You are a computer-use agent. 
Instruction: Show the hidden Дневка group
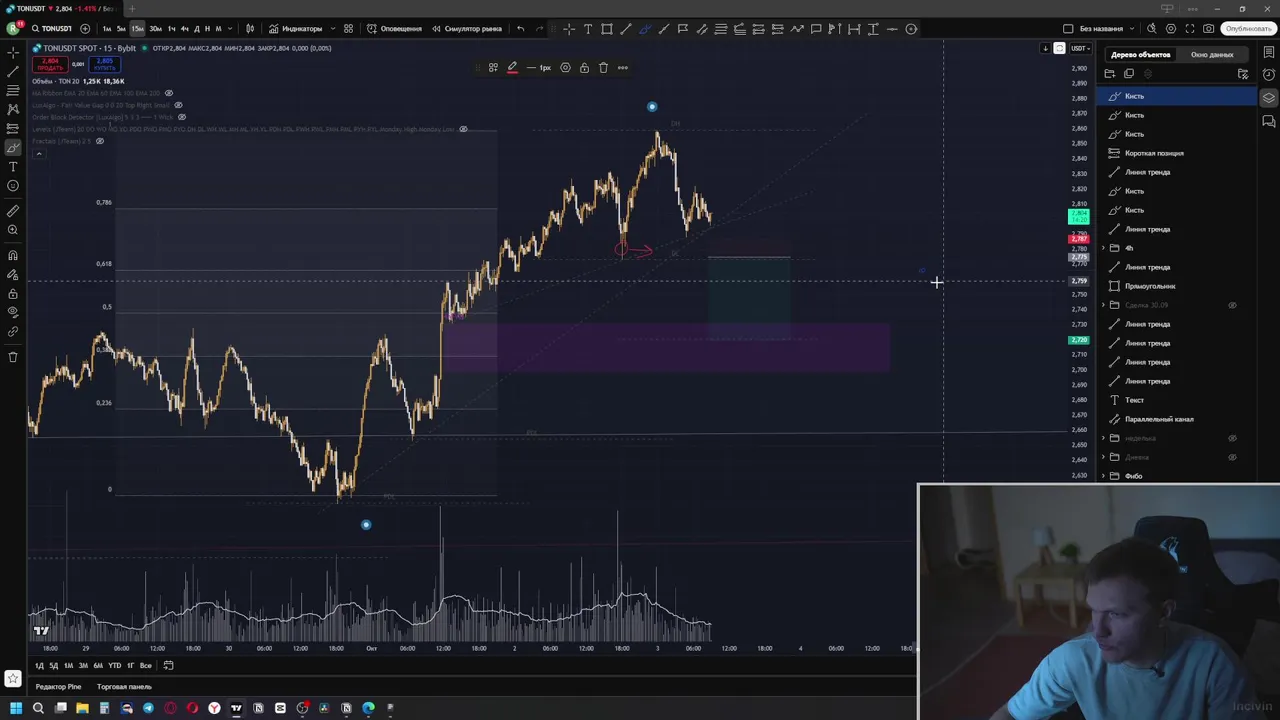[x=1232, y=457]
